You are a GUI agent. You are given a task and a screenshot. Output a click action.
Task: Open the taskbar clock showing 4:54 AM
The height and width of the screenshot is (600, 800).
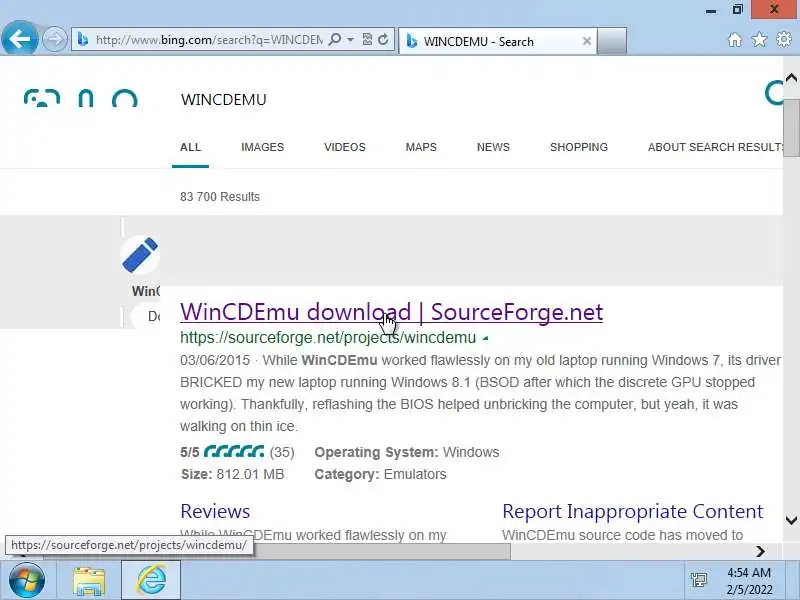coord(749,581)
